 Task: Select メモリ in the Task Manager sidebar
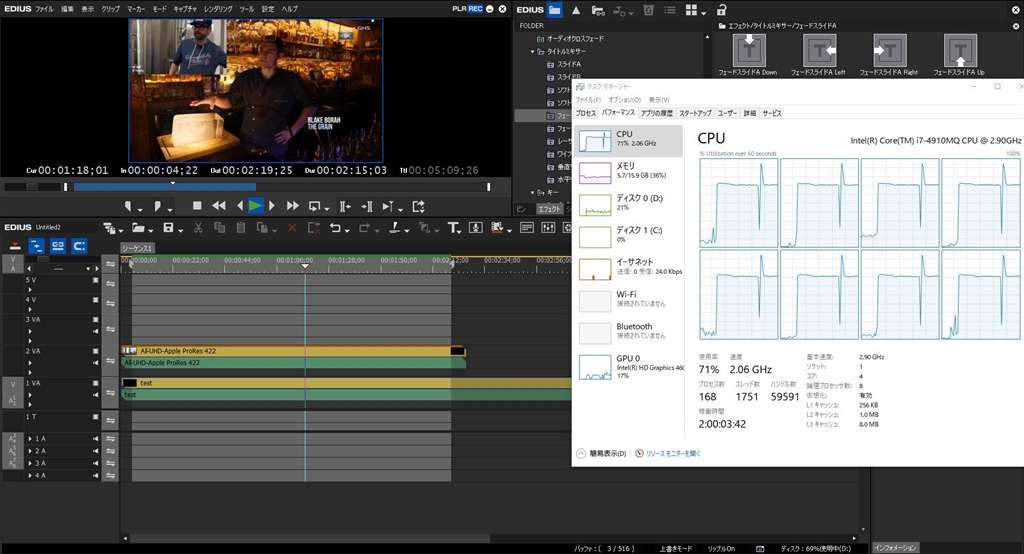(625, 170)
